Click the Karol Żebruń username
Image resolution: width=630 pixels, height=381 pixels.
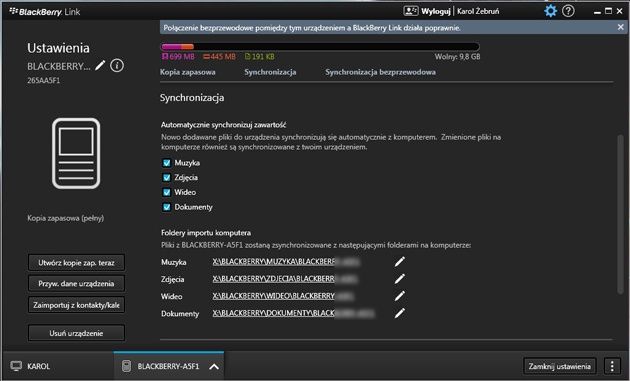(x=478, y=11)
